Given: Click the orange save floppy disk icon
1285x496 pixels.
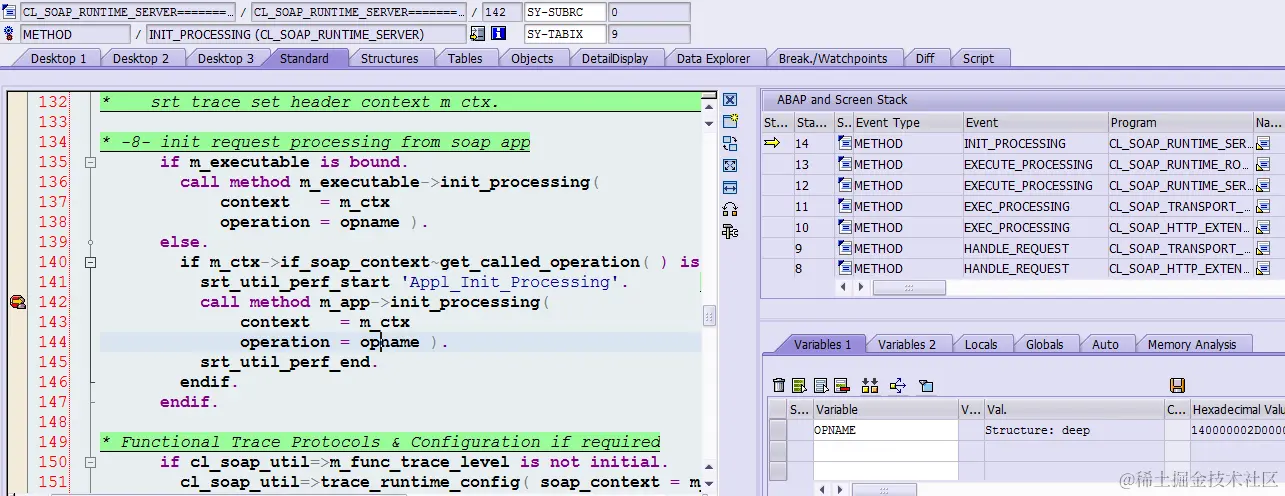Looking at the screenshot, I should [1177, 386].
